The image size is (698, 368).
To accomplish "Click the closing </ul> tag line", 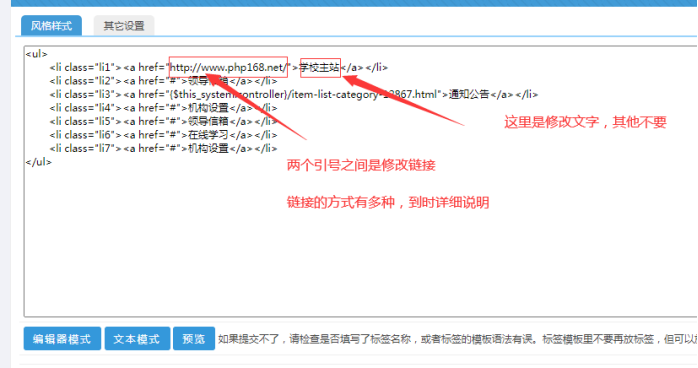I will pos(39,162).
